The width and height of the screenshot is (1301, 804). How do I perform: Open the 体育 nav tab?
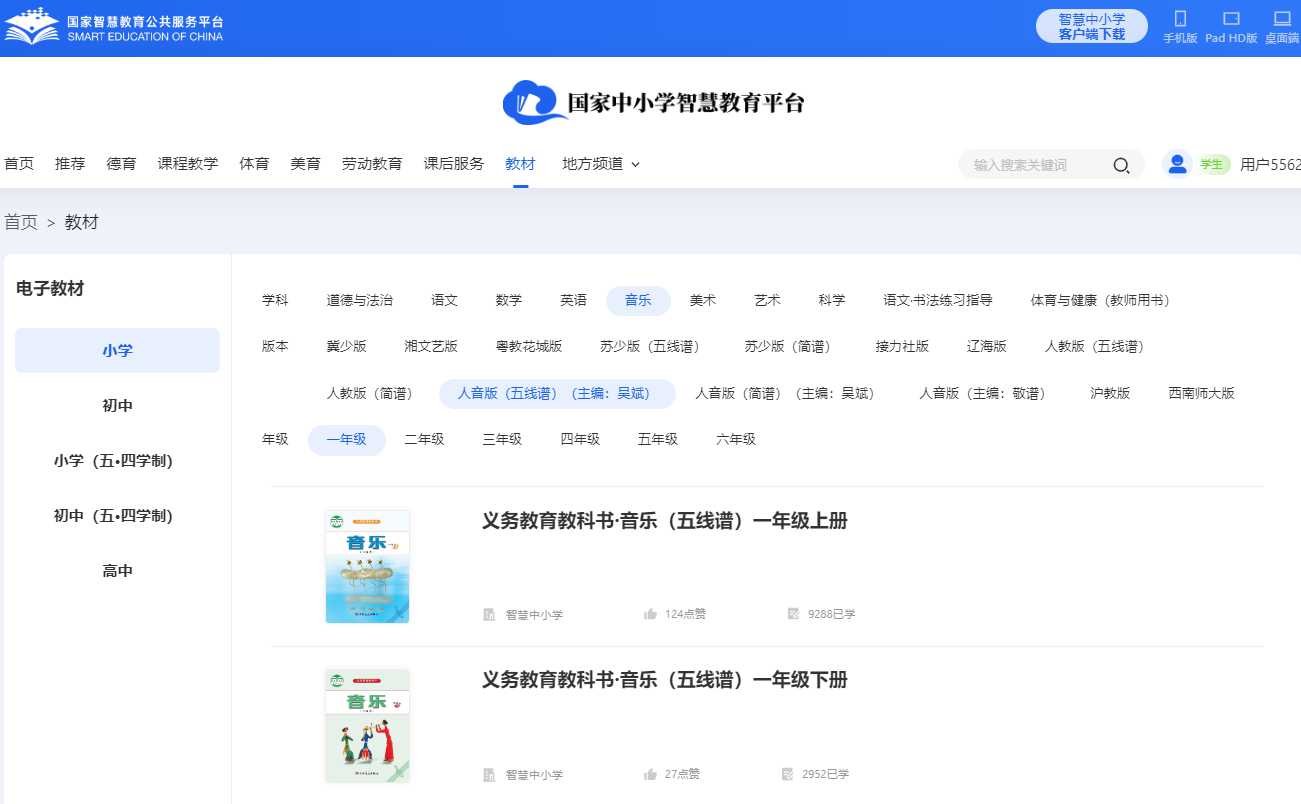pyautogui.click(x=254, y=164)
